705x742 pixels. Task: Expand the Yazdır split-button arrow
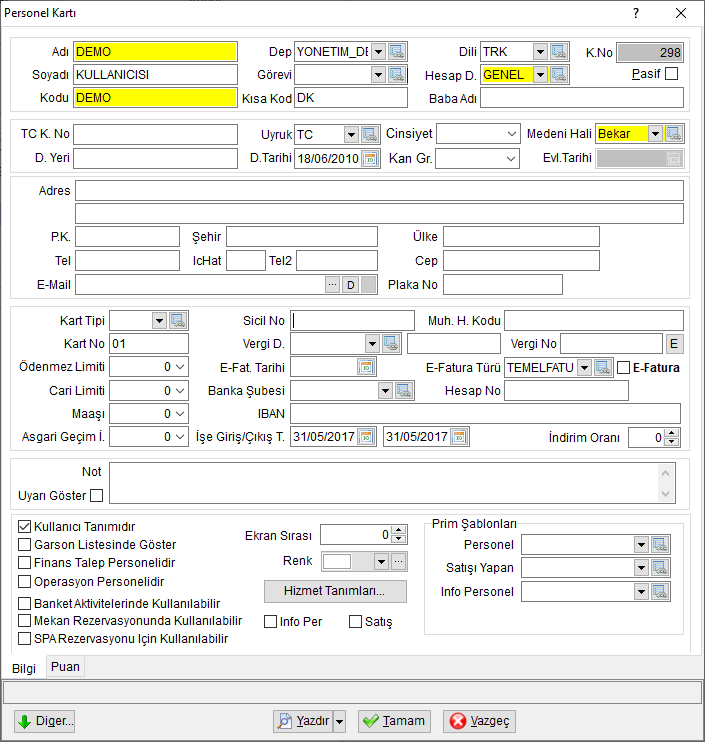click(x=339, y=722)
